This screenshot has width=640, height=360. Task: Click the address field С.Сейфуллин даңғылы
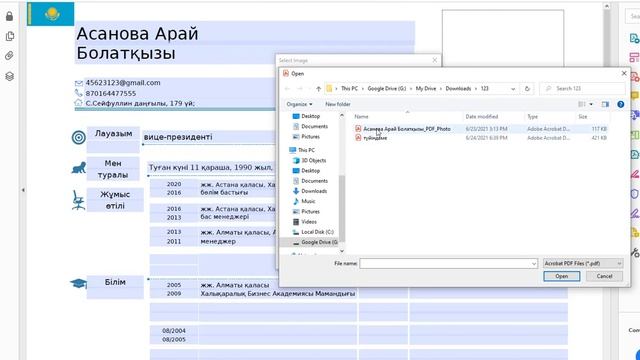[140, 104]
